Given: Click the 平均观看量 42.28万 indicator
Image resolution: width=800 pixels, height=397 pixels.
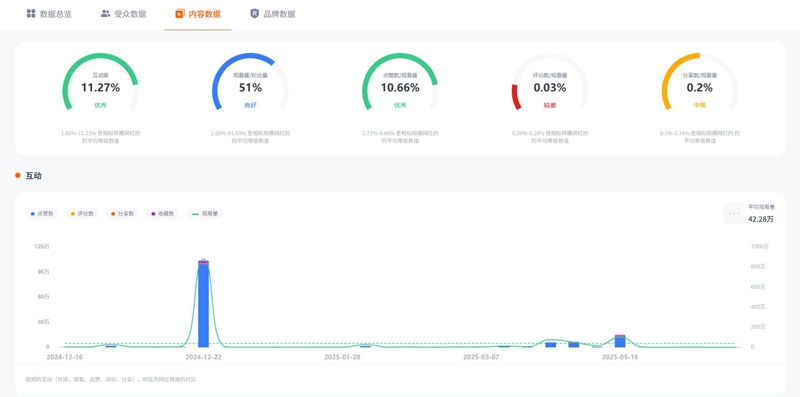Looking at the screenshot, I should click(750, 213).
